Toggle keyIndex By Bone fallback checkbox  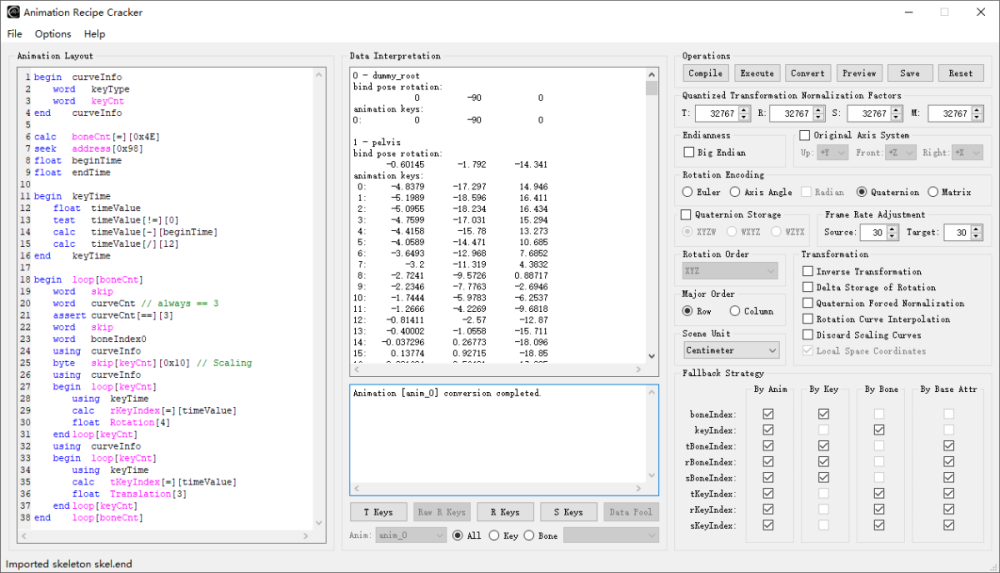(879, 429)
